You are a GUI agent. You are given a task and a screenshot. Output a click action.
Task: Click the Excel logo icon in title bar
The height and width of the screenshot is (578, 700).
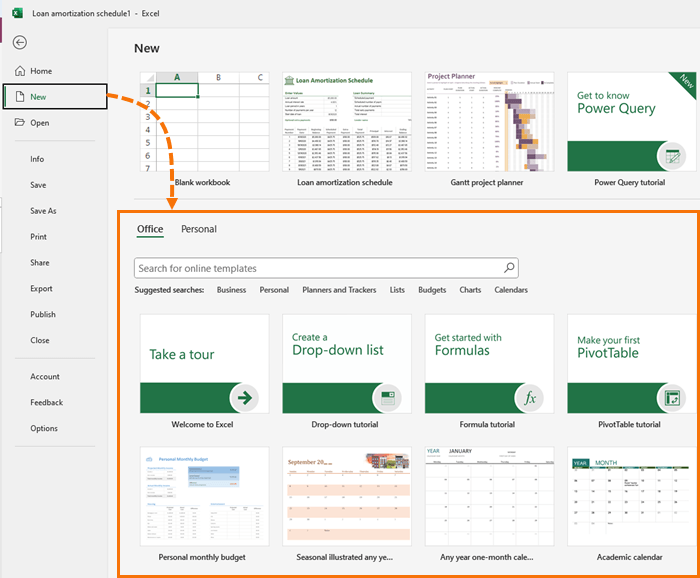[x=17, y=13]
